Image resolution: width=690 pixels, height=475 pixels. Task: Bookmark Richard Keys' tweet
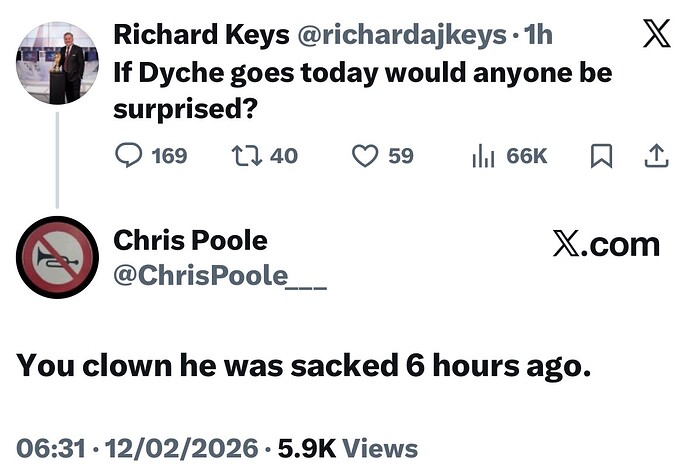[x=601, y=156]
